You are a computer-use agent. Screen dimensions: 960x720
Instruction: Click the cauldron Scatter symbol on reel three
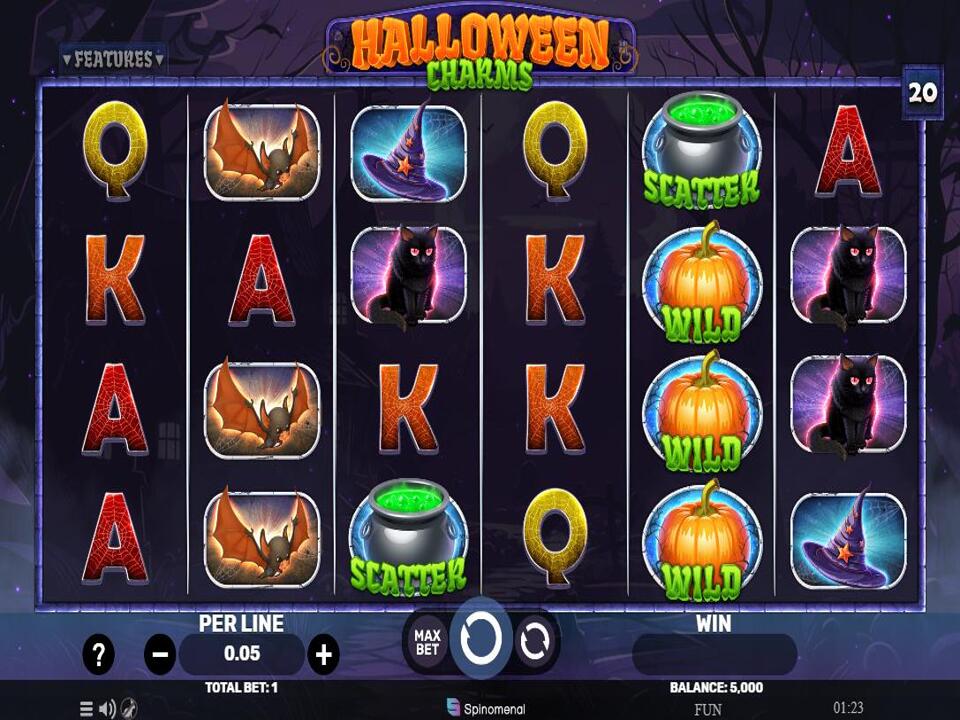pos(408,536)
